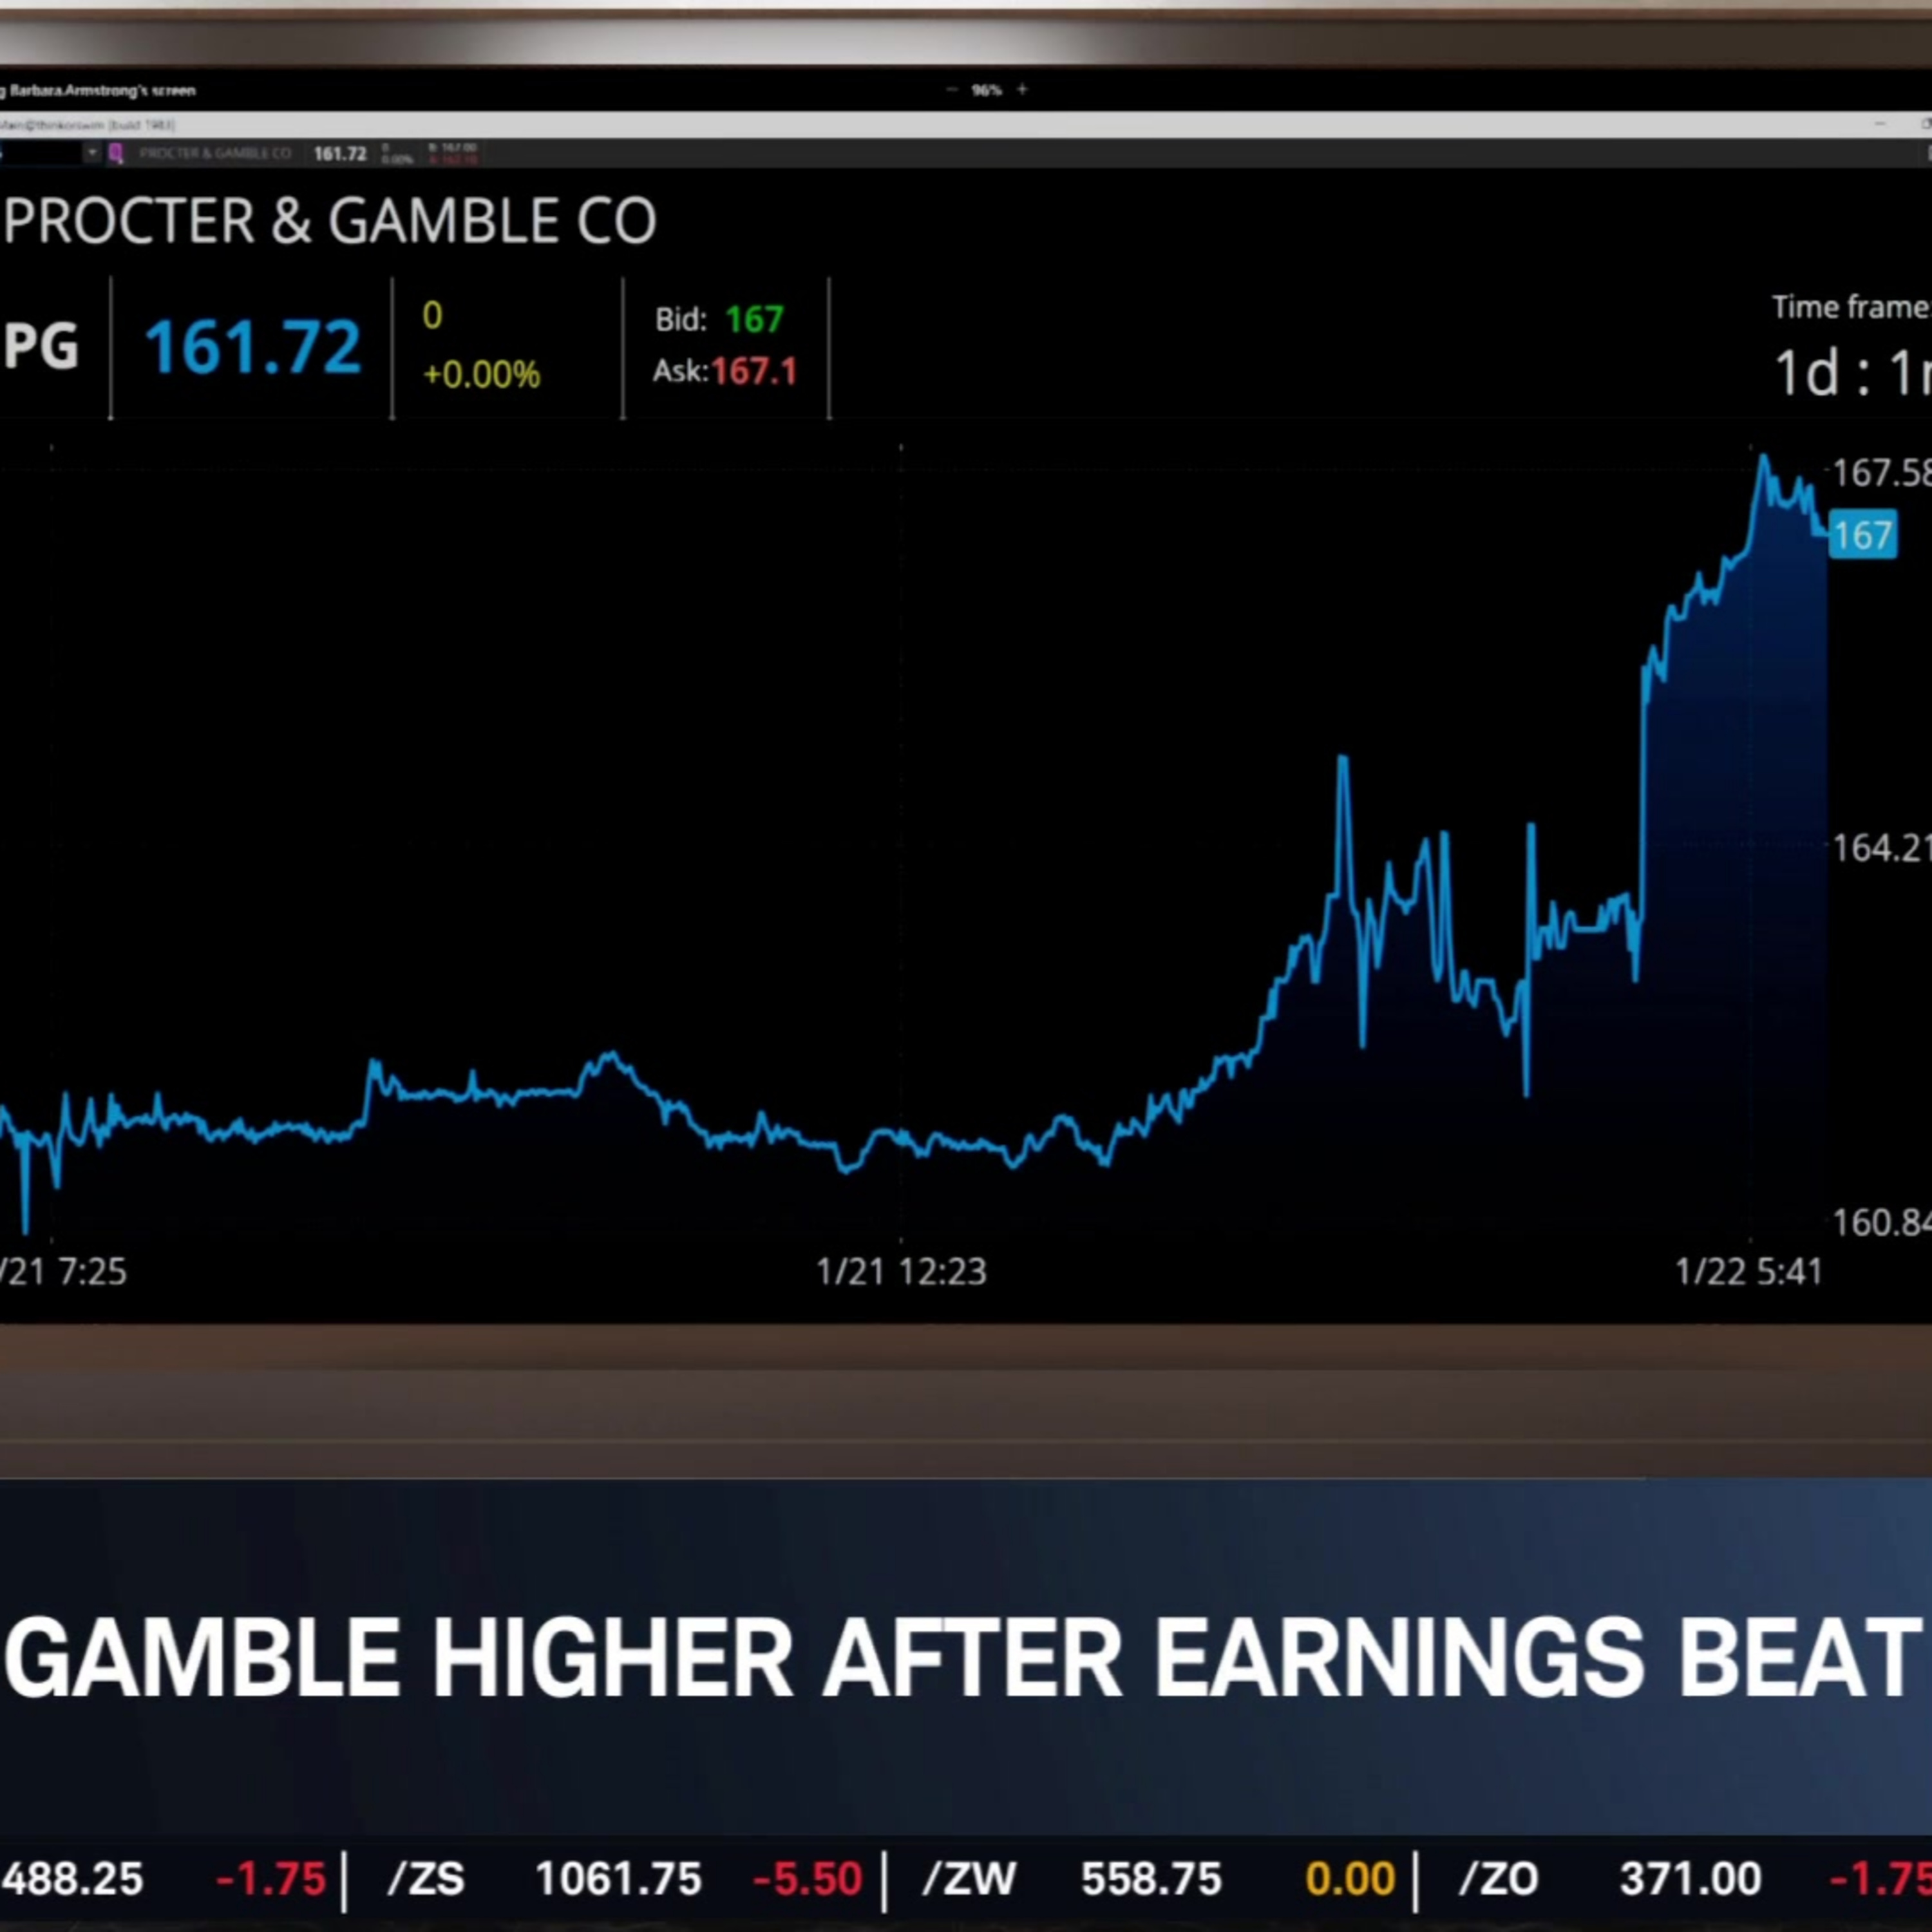Click the /ZW futures symbol in the ticker
The image size is (1932, 1932).
[x=969, y=1879]
